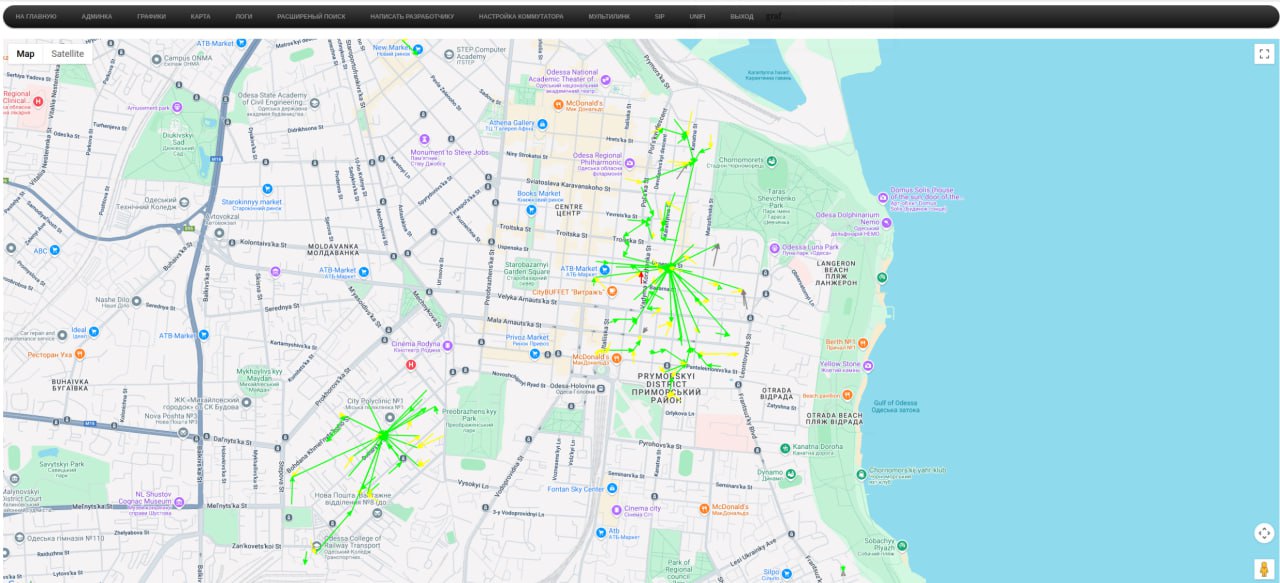Click the Athena Gallery shop icon
Screen dimensions: 1280x583
point(542,124)
